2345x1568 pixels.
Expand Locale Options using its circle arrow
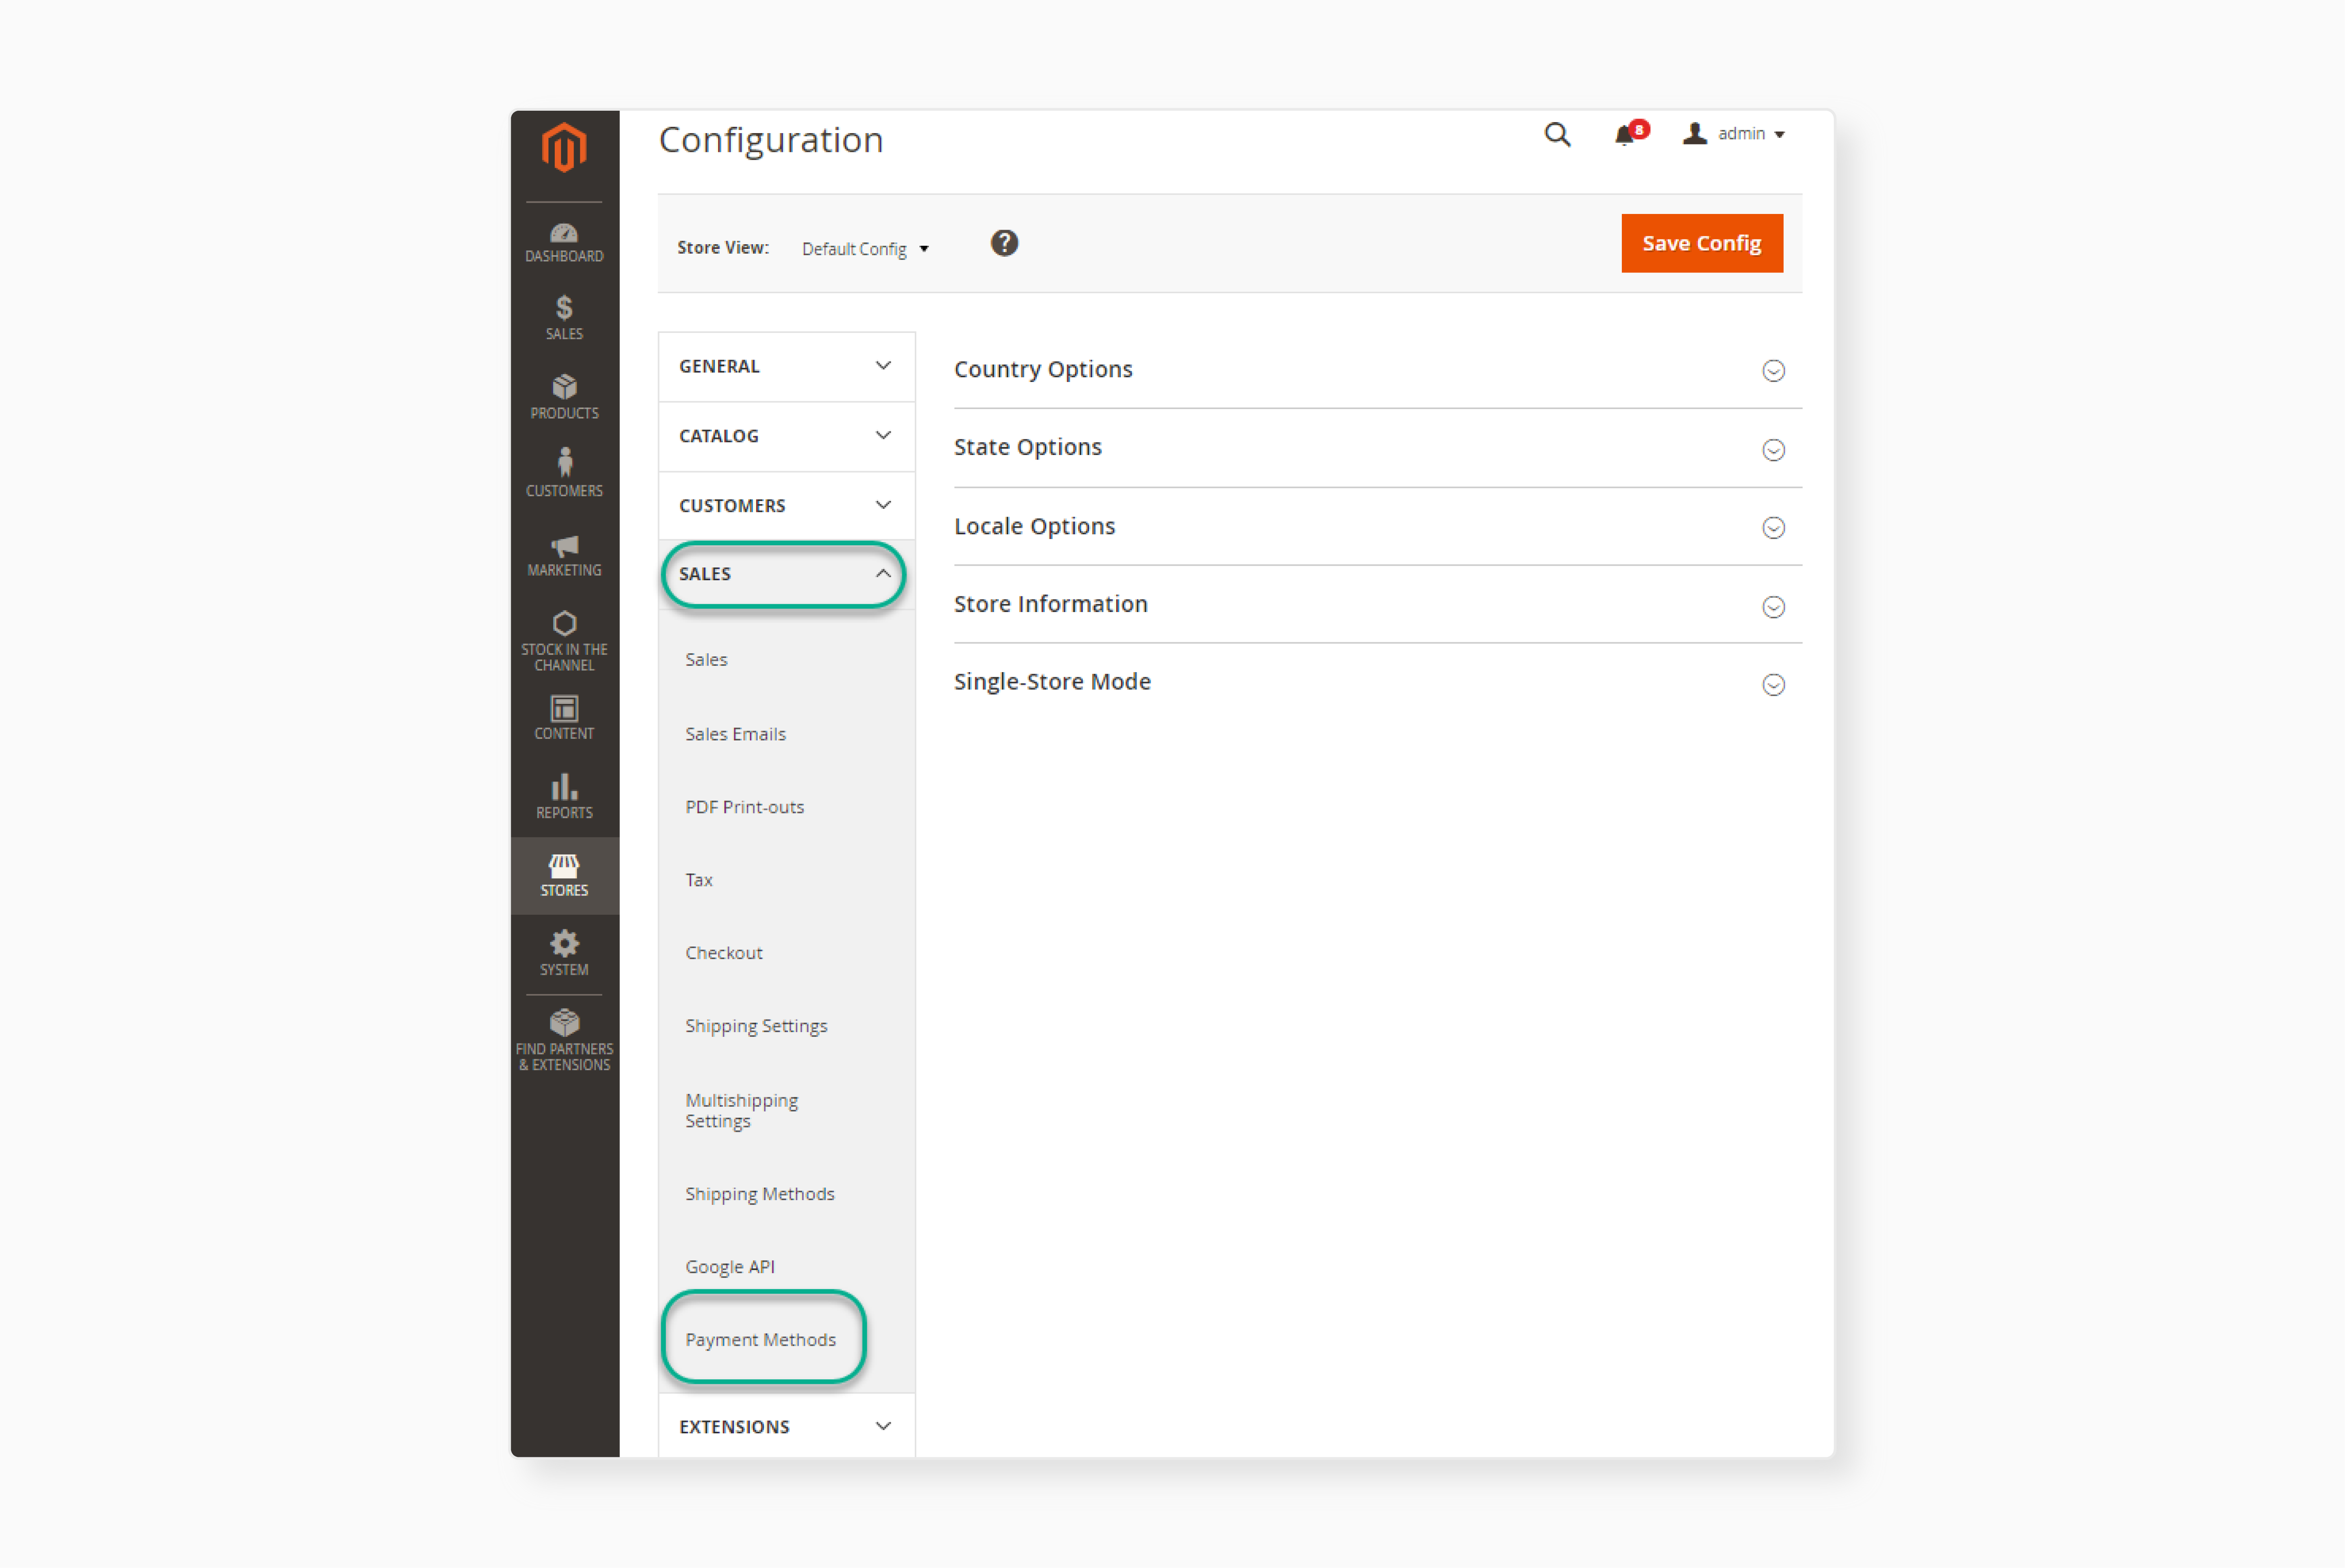coord(1773,528)
